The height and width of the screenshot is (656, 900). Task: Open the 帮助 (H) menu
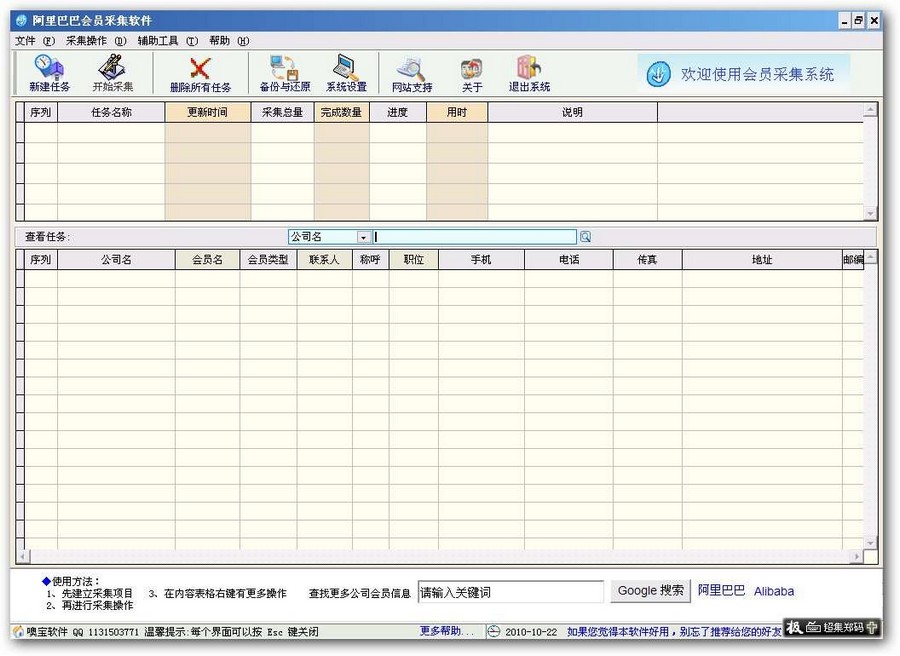pos(229,41)
